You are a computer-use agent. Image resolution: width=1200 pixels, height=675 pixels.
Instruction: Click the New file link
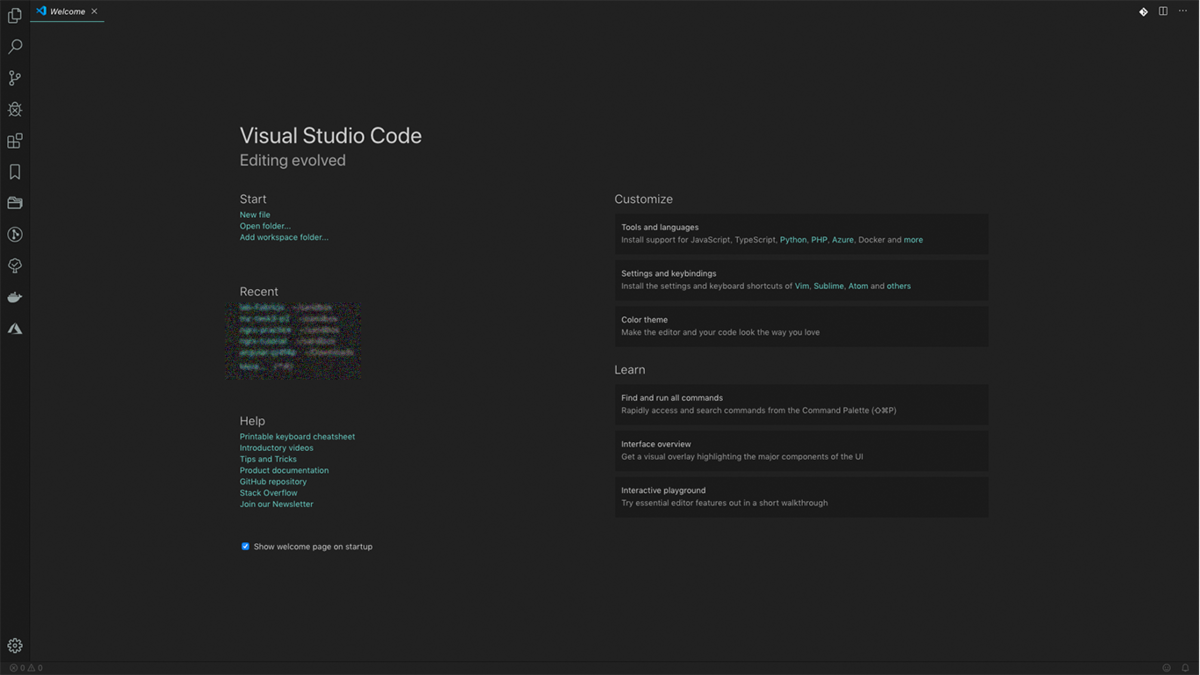click(x=255, y=215)
